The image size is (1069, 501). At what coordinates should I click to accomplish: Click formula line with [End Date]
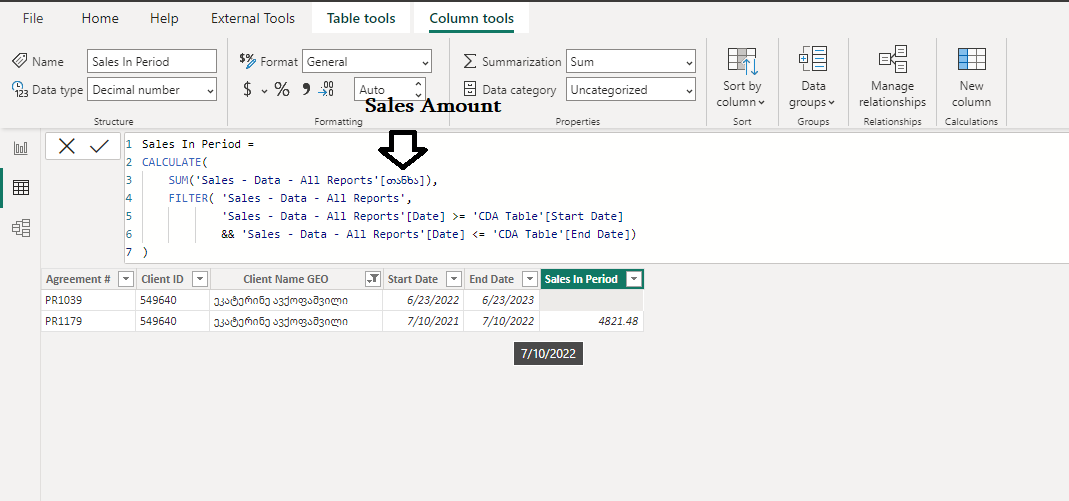coord(429,234)
